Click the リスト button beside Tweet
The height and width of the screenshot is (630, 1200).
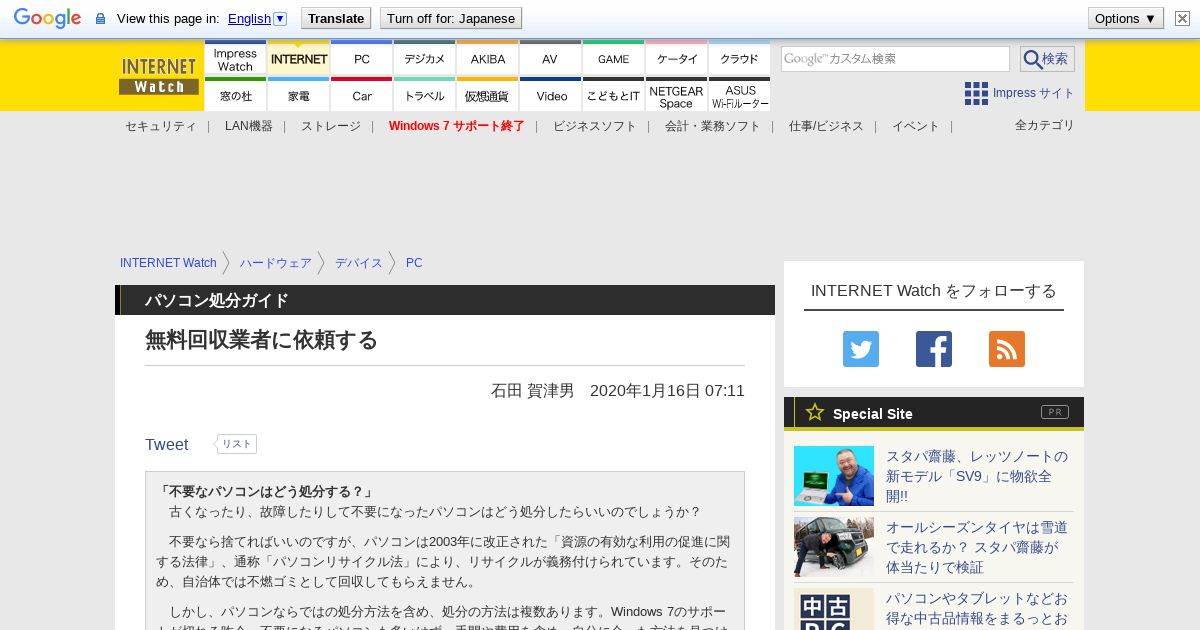point(237,444)
